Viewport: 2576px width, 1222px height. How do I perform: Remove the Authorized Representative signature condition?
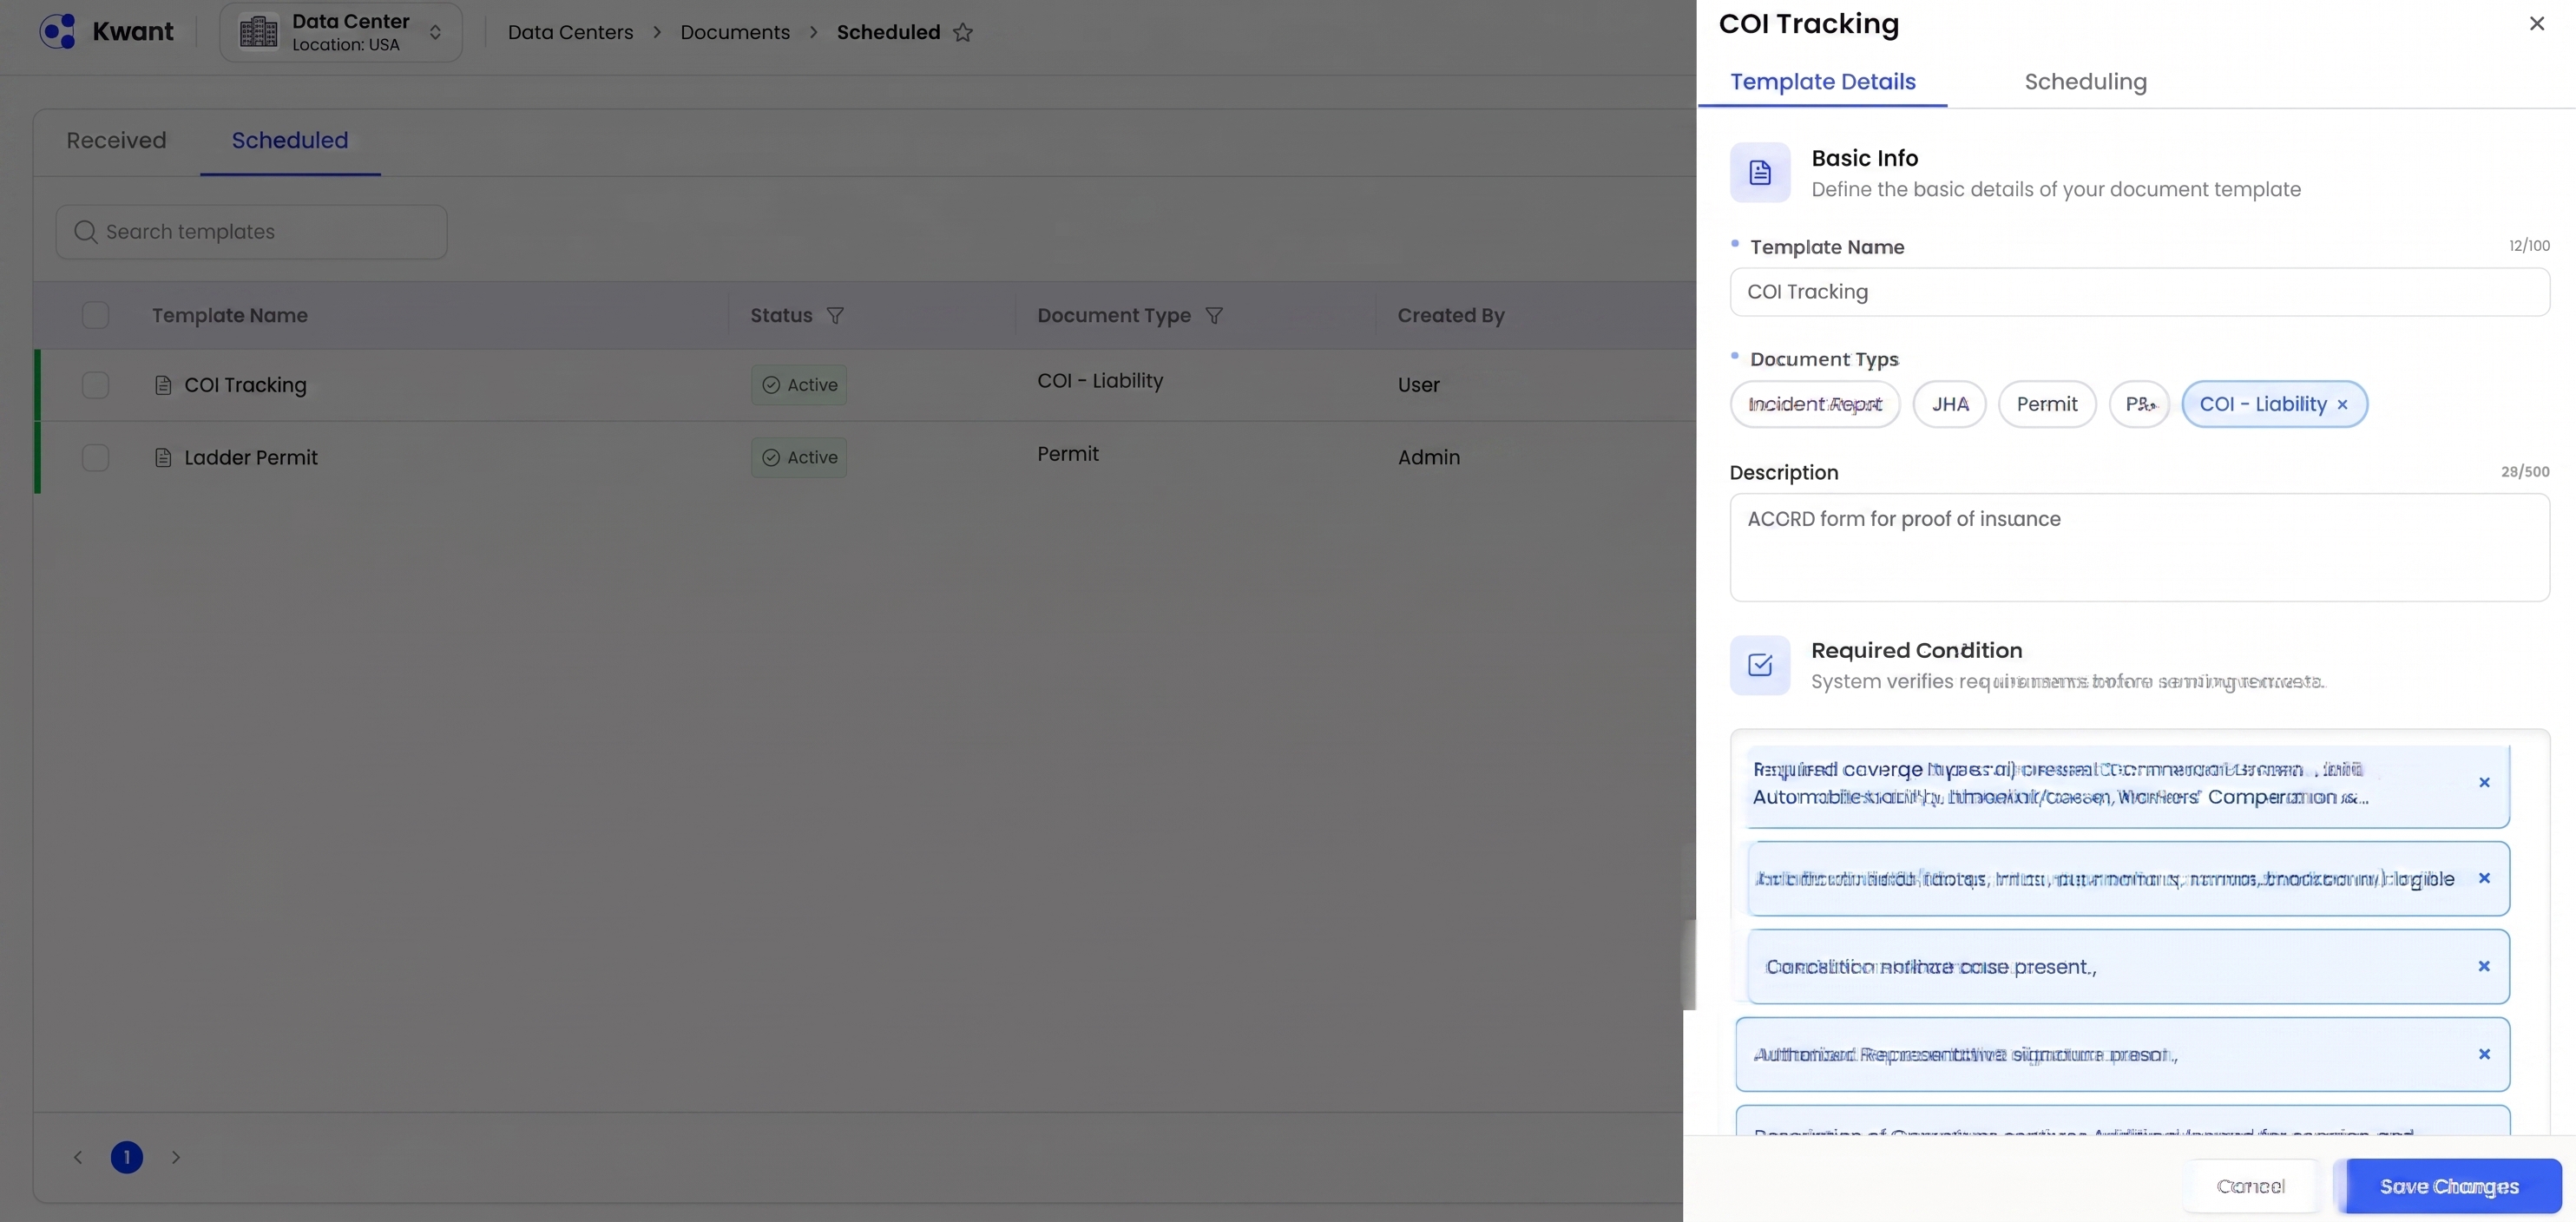click(2484, 1054)
